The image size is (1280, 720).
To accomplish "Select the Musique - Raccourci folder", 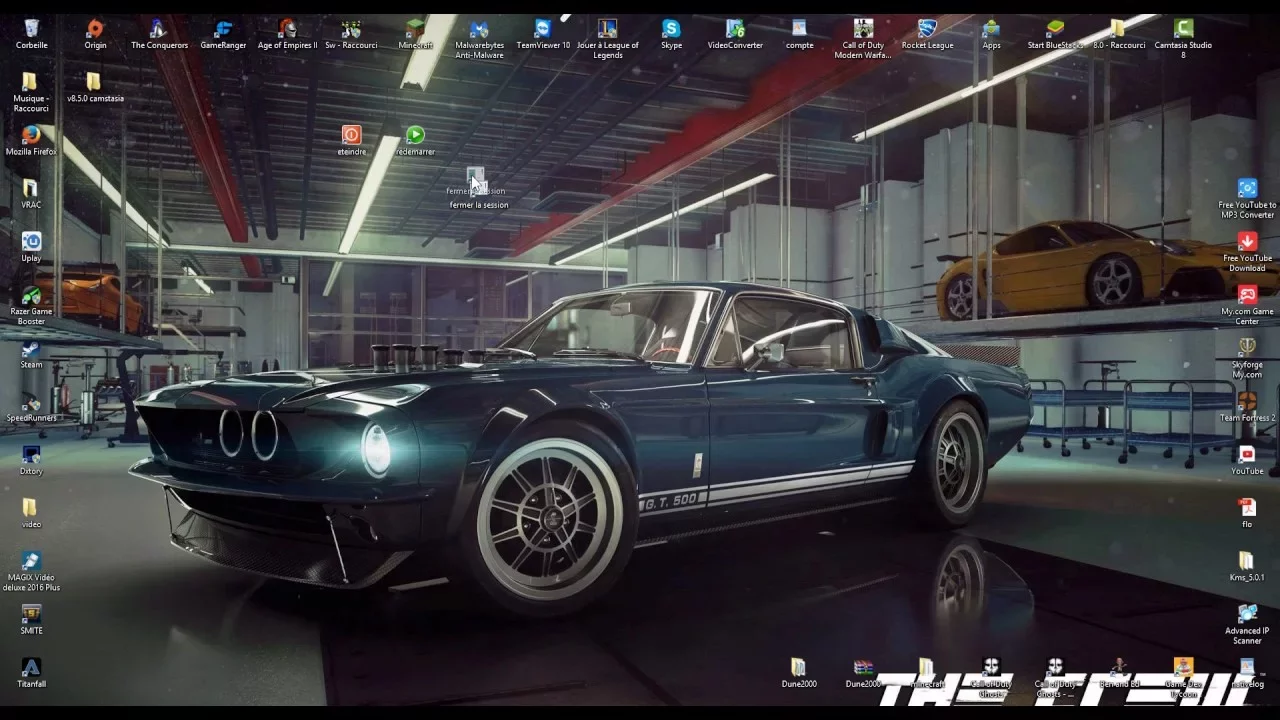I will point(31,82).
